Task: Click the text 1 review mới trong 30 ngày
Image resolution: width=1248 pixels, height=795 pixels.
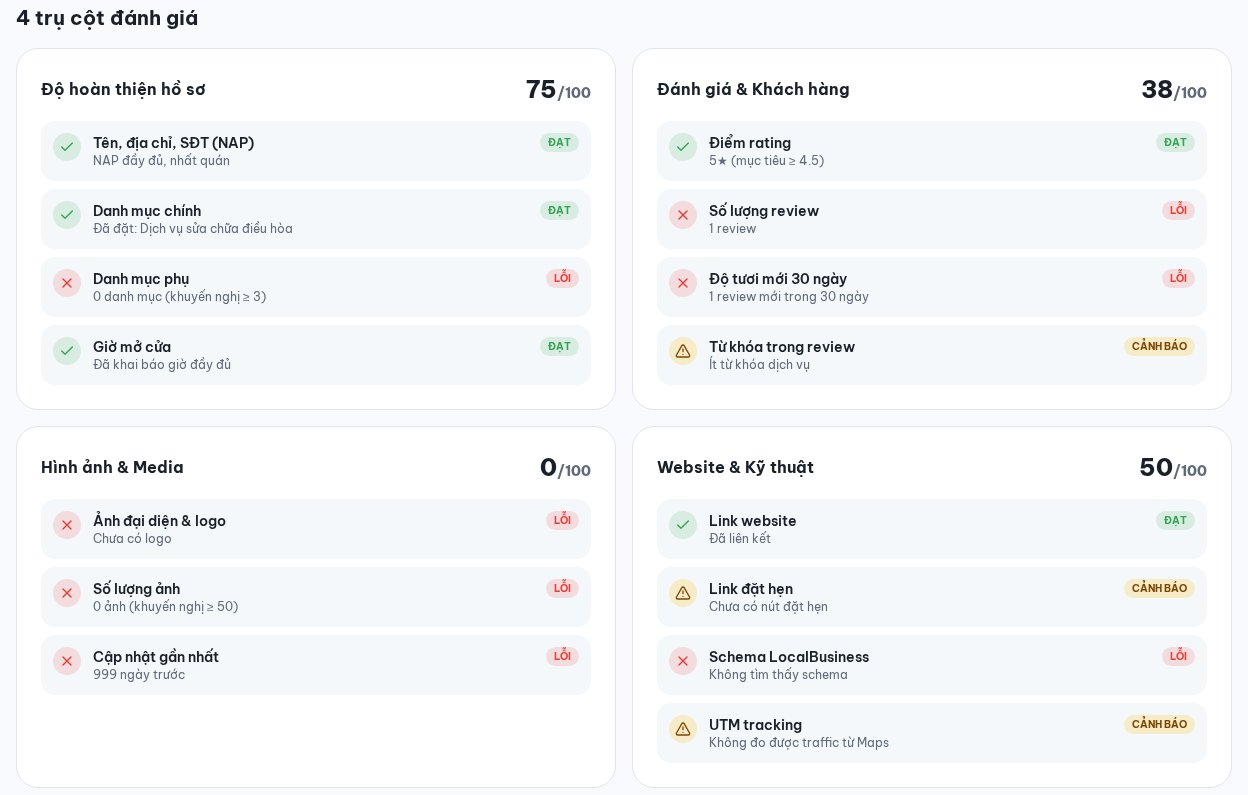Action: click(x=789, y=297)
